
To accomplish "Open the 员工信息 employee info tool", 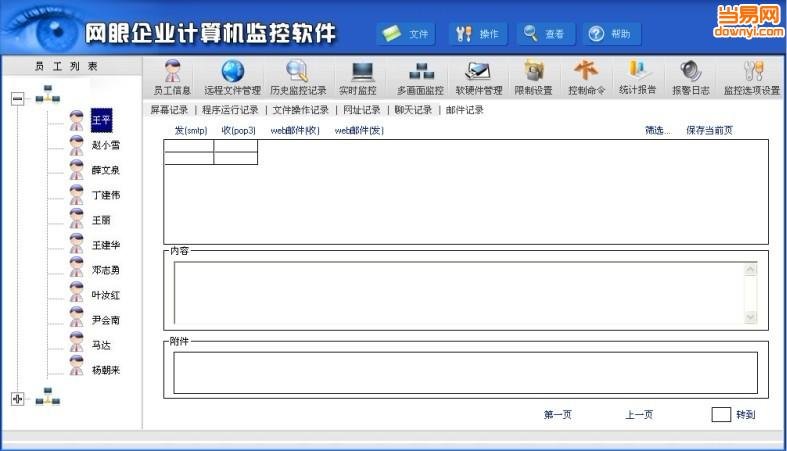I will tap(172, 77).
